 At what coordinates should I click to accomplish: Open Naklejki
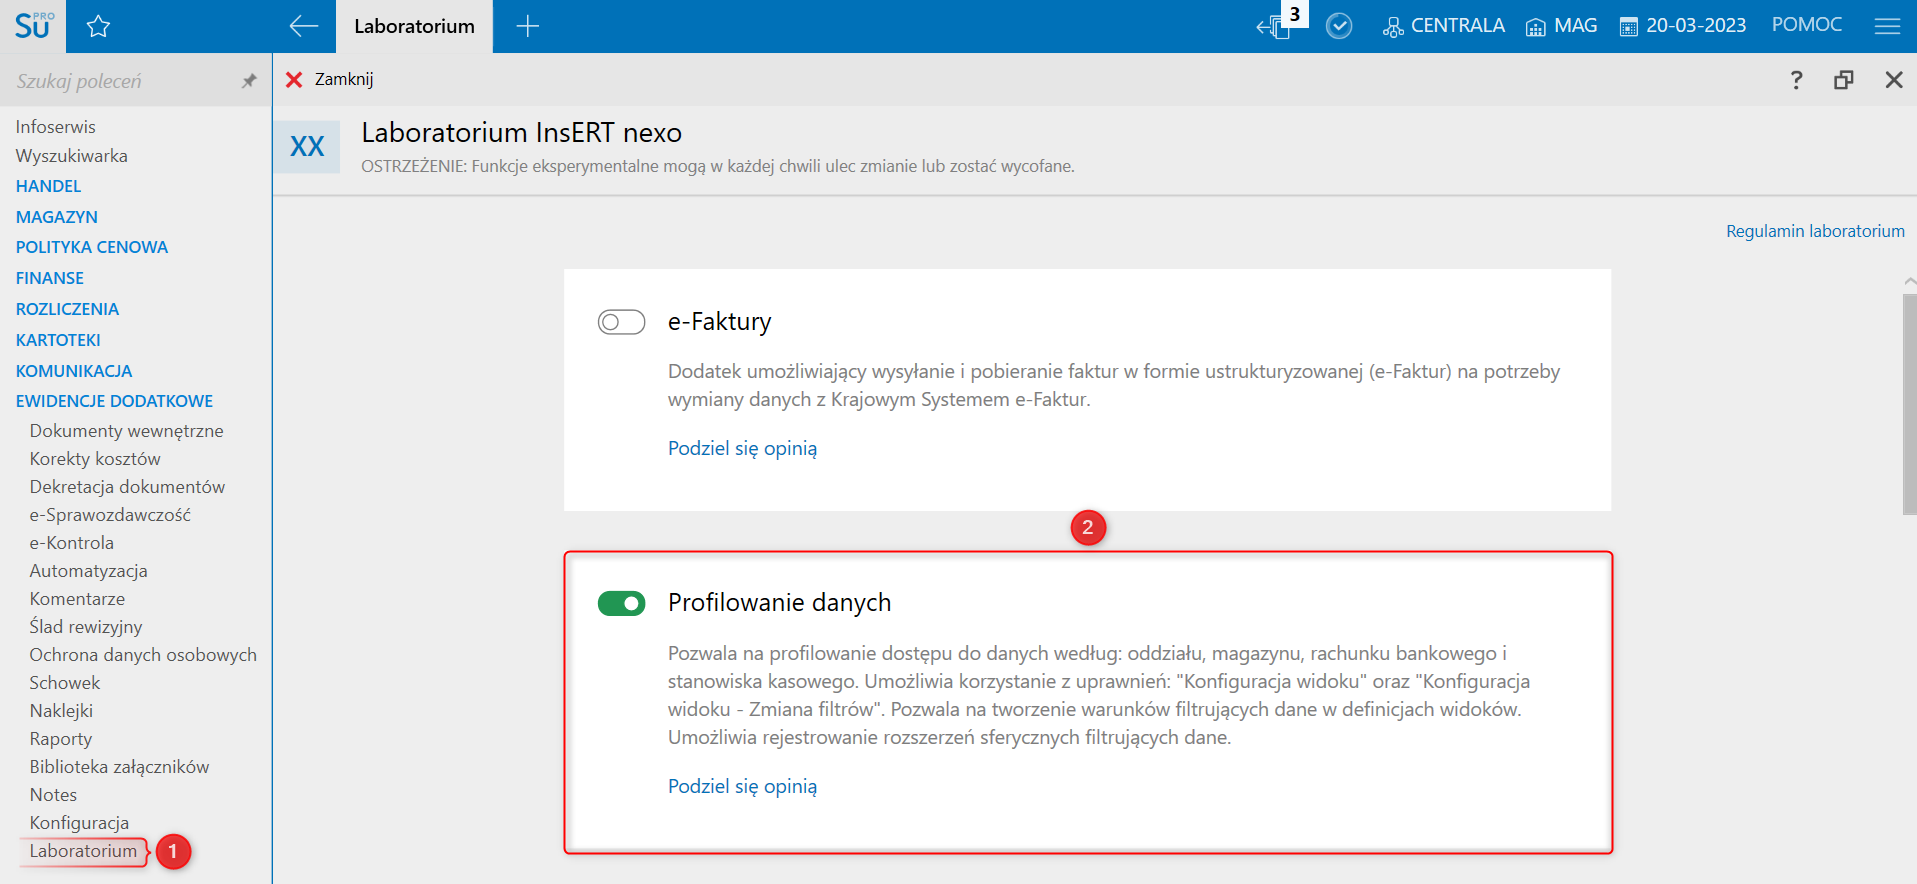click(61, 711)
